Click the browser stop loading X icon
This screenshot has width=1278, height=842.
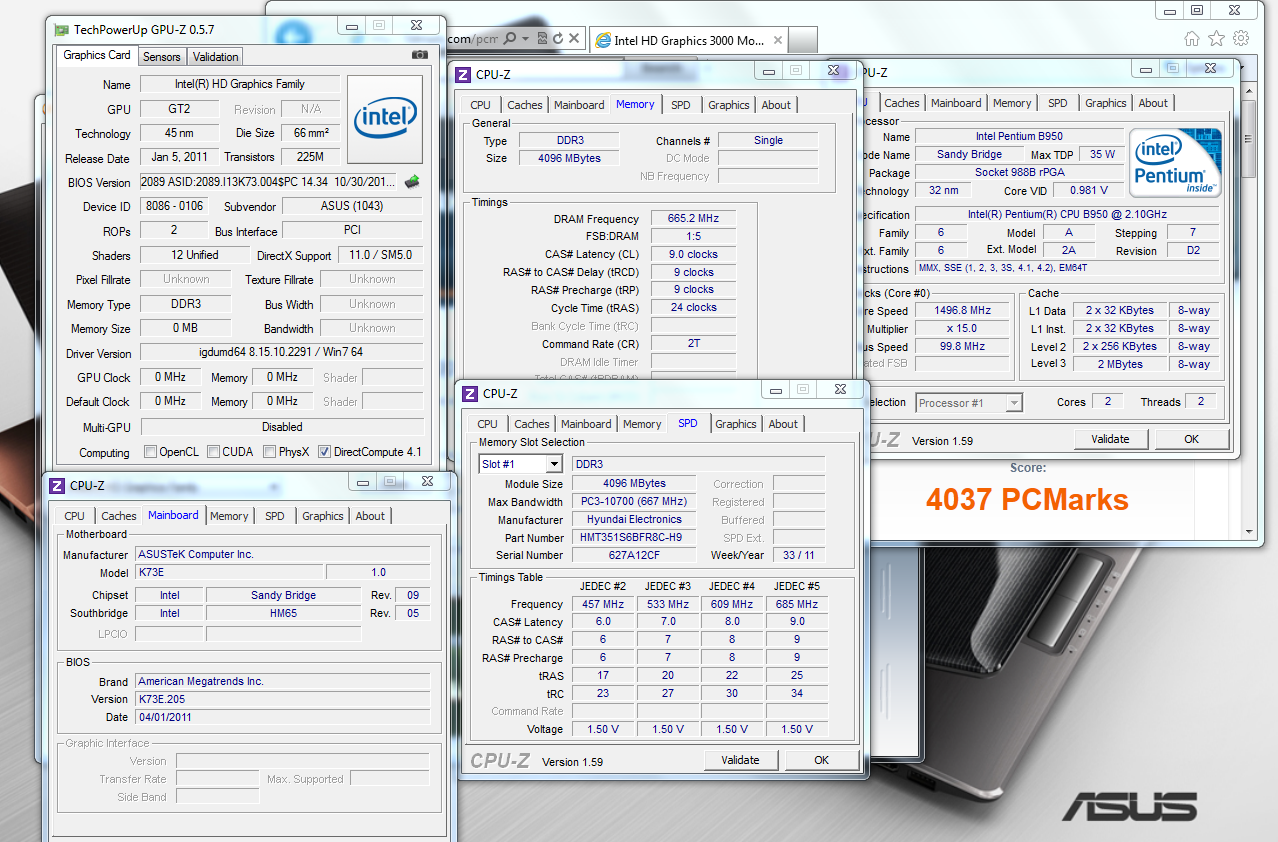[x=575, y=39]
